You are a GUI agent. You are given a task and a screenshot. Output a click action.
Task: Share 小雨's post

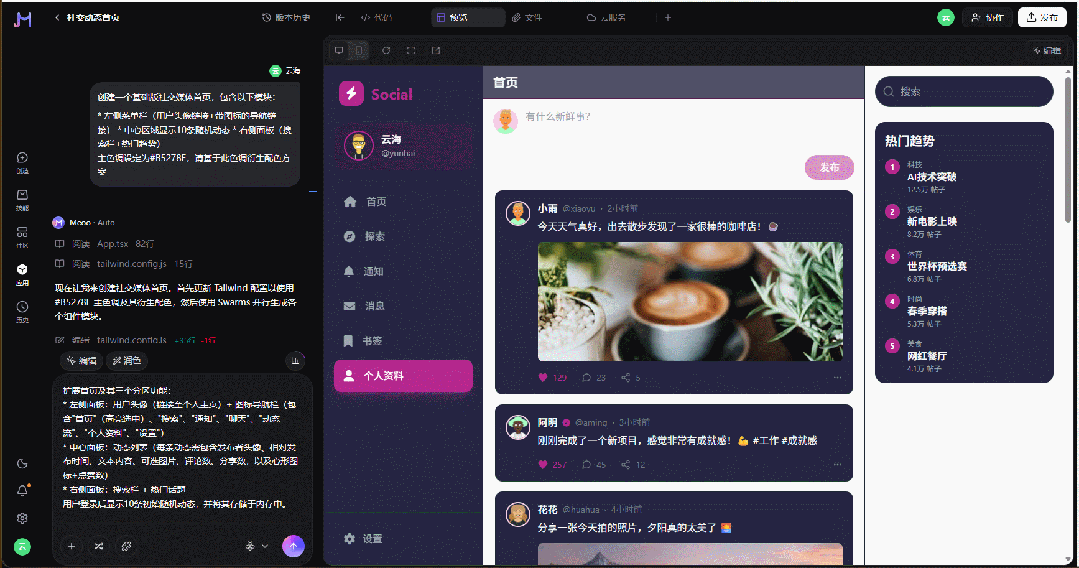tap(630, 377)
